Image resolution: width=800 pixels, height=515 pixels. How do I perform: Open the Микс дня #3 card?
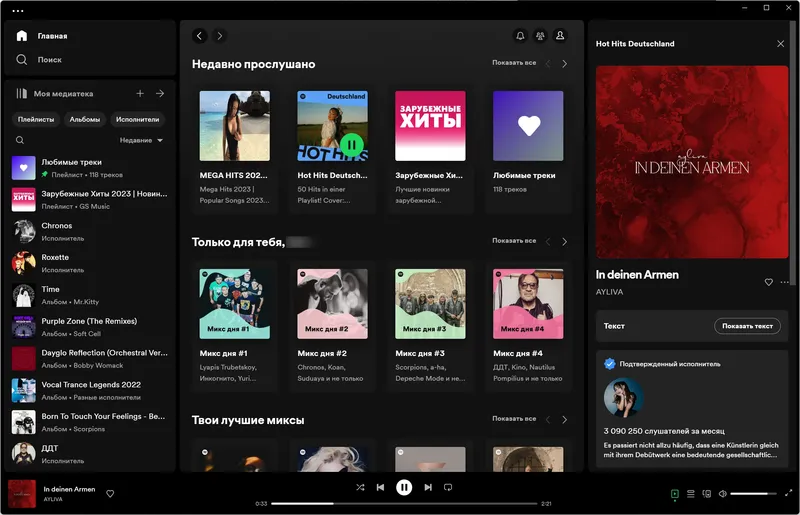coord(430,326)
